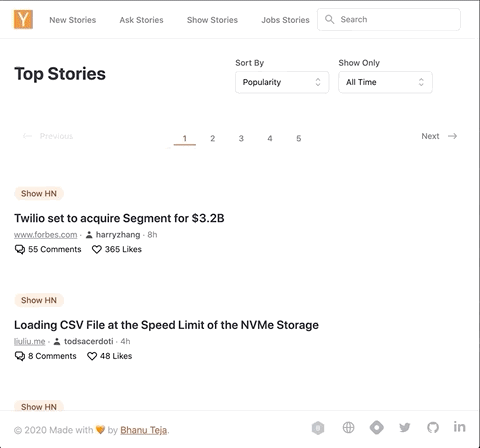
Task: Go to New Stories
Action: coord(73,20)
